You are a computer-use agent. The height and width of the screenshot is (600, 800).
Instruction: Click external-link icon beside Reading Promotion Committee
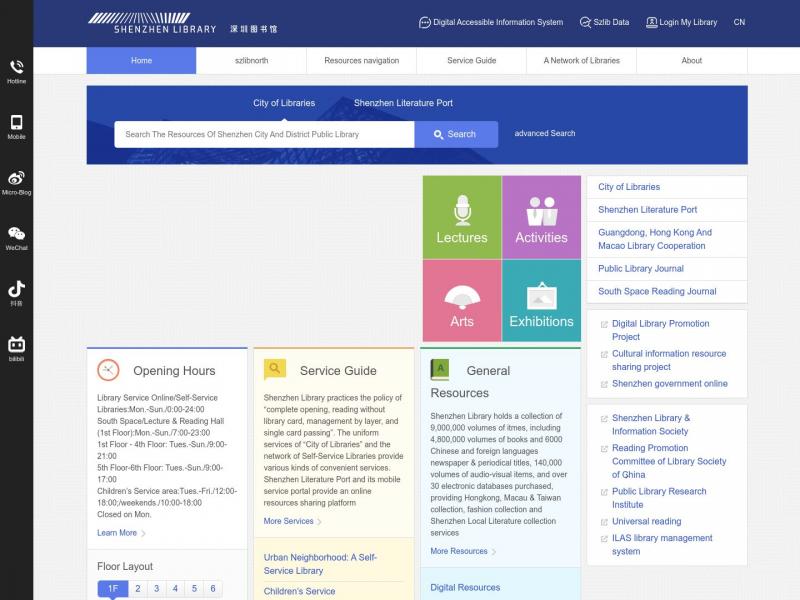[x=604, y=449]
